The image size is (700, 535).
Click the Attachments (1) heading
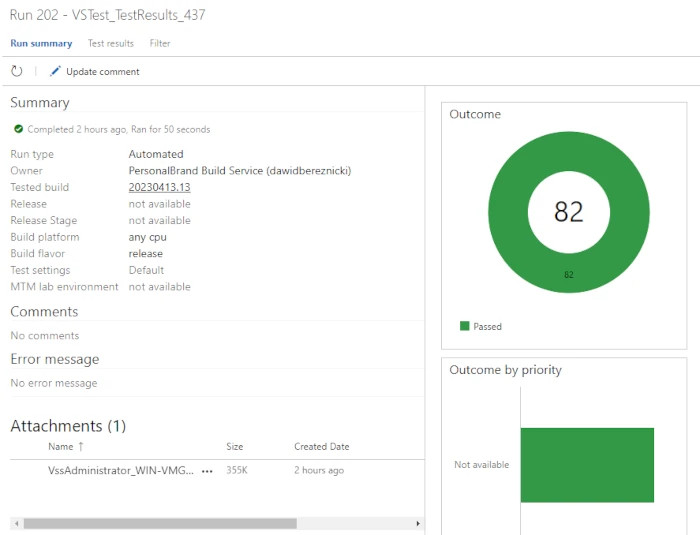tap(68, 426)
